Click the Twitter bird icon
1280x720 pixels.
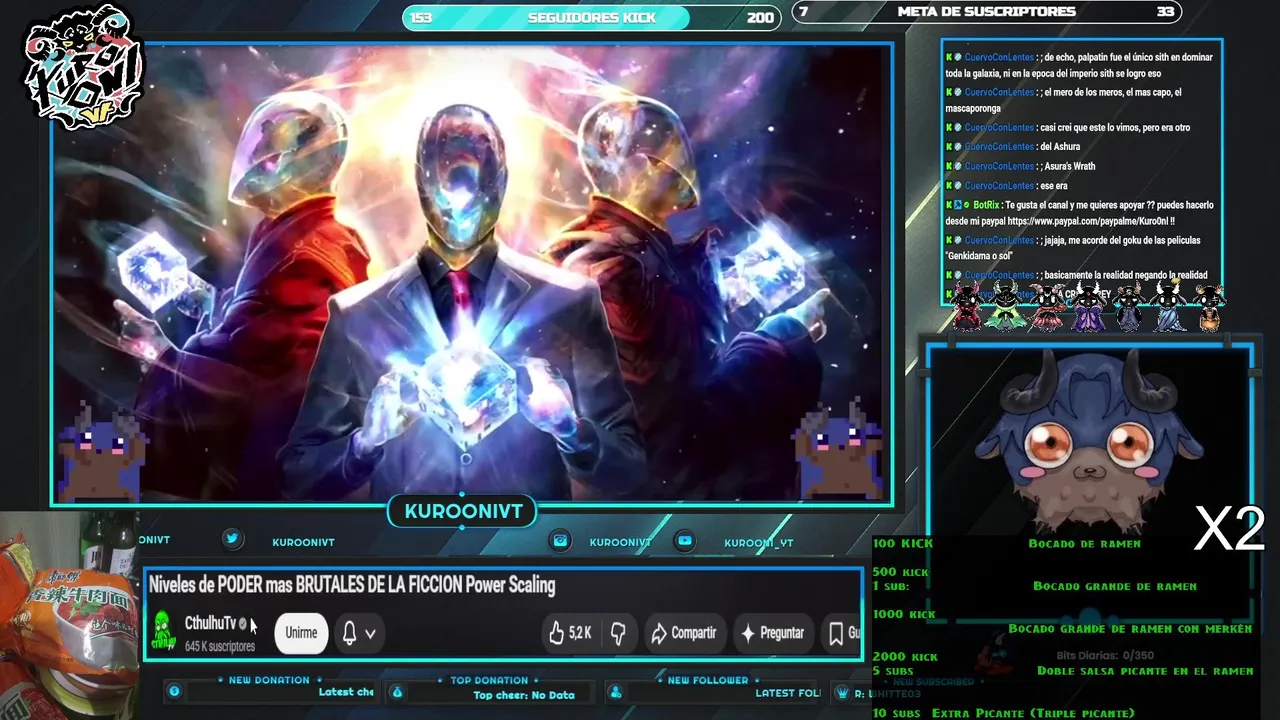(232, 539)
